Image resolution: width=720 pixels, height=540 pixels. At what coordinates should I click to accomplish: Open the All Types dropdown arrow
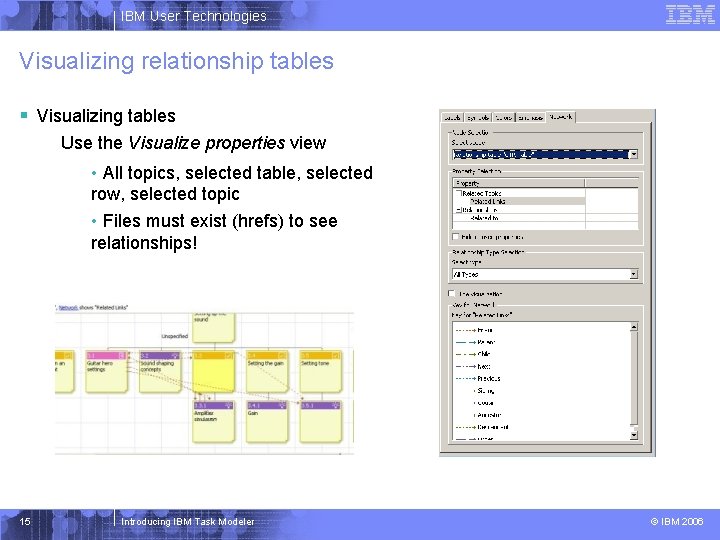click(x=634, y=274)
